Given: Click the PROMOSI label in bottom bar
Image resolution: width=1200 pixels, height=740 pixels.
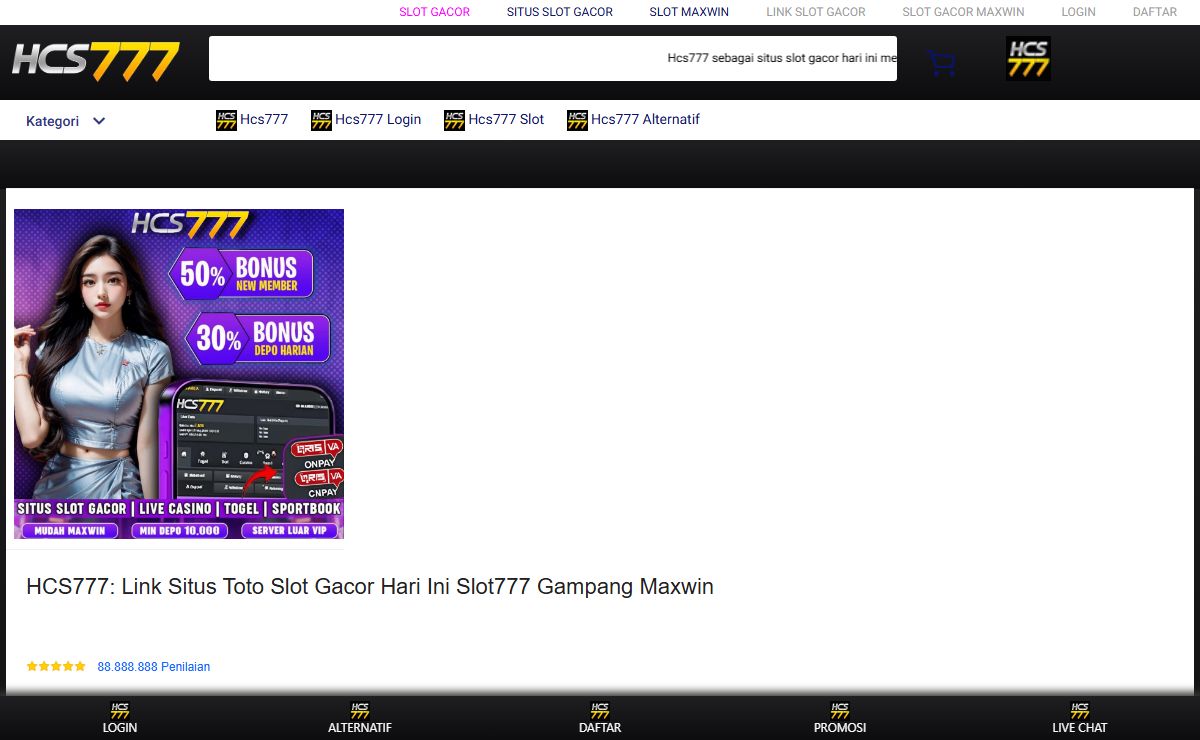Looking at the screenshot, I should click(x=840, y=728).
